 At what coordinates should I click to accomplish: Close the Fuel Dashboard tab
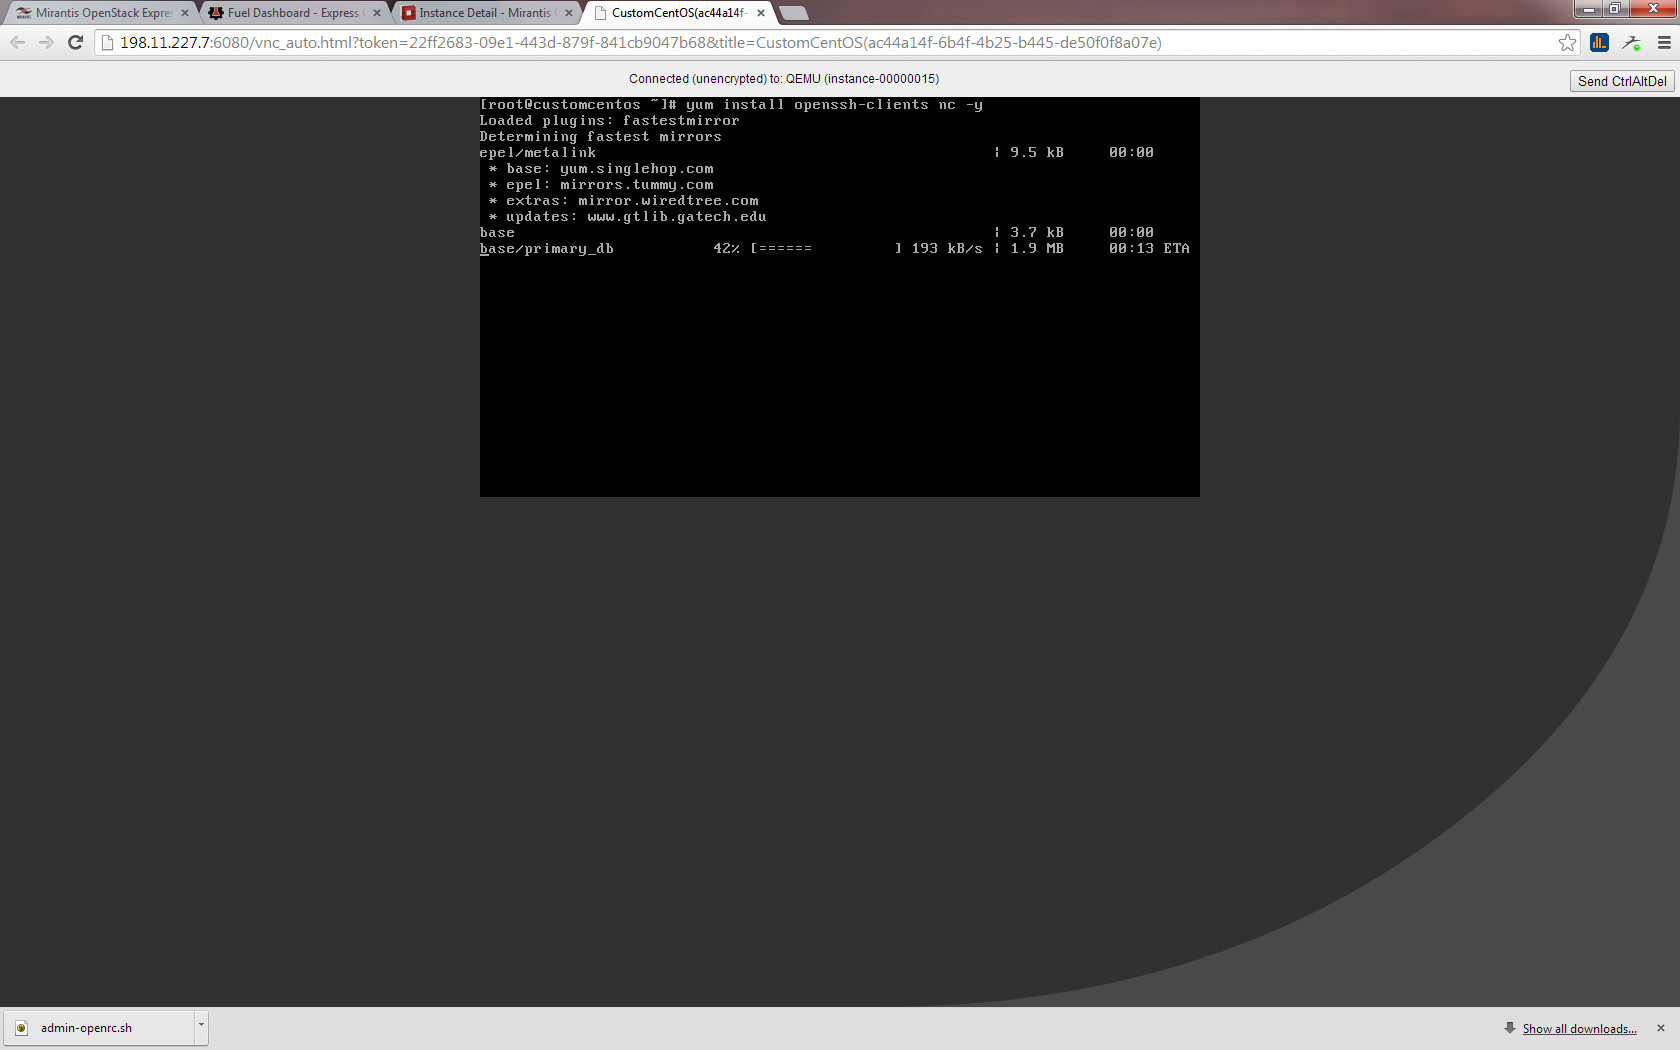click(x=377, y=13)
